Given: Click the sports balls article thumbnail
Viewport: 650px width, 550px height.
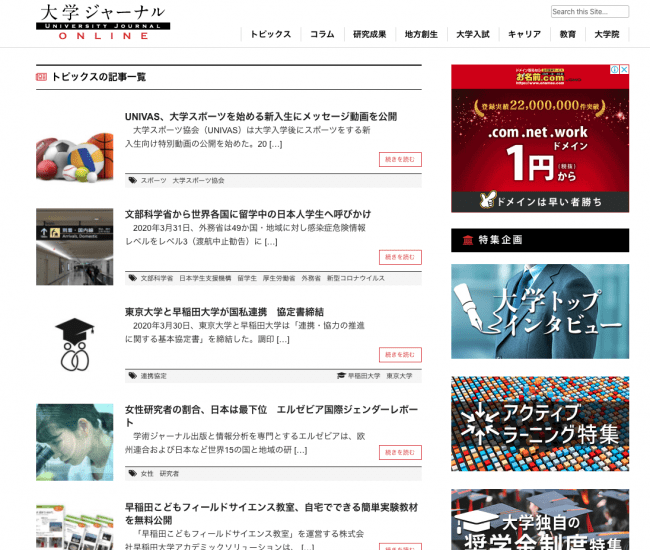Looking at the screenshot, I should [75, 157].
